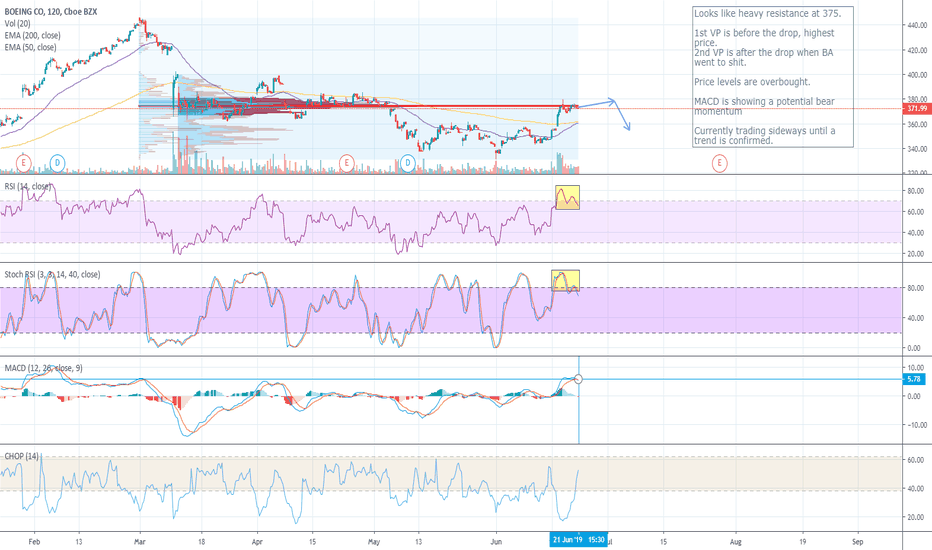The width and height of the screenshot is (932, 550).
Task: Click the 440.00 price axis label
Action: pos(917,25)
